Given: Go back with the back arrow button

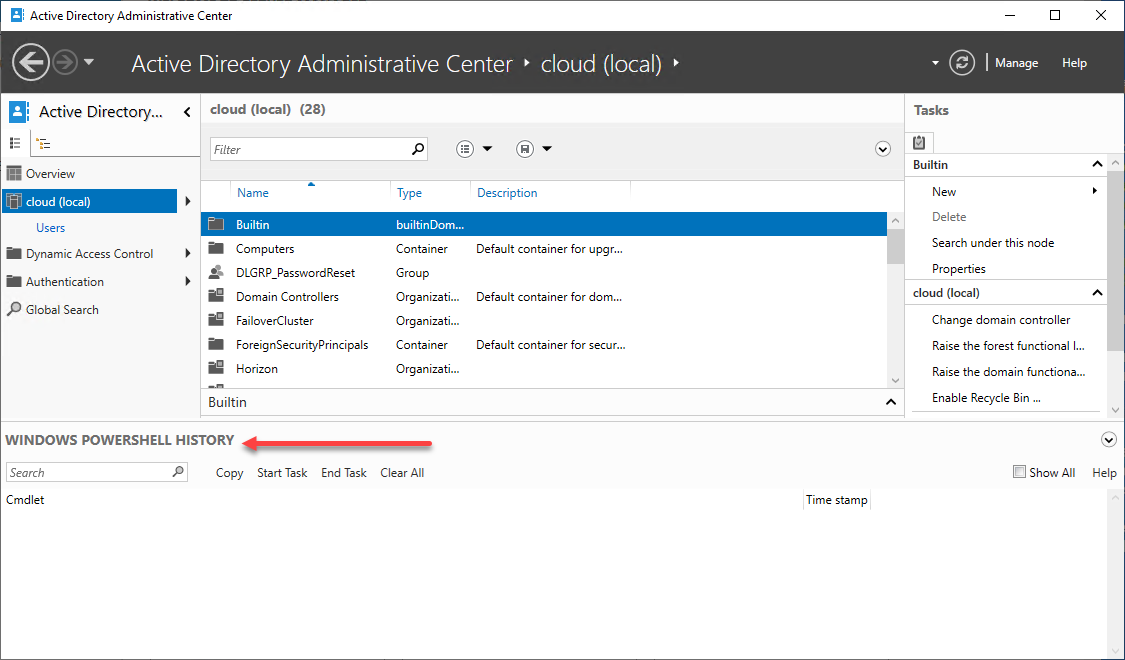Looking at the screenshot, I should (x=31, y=62).
